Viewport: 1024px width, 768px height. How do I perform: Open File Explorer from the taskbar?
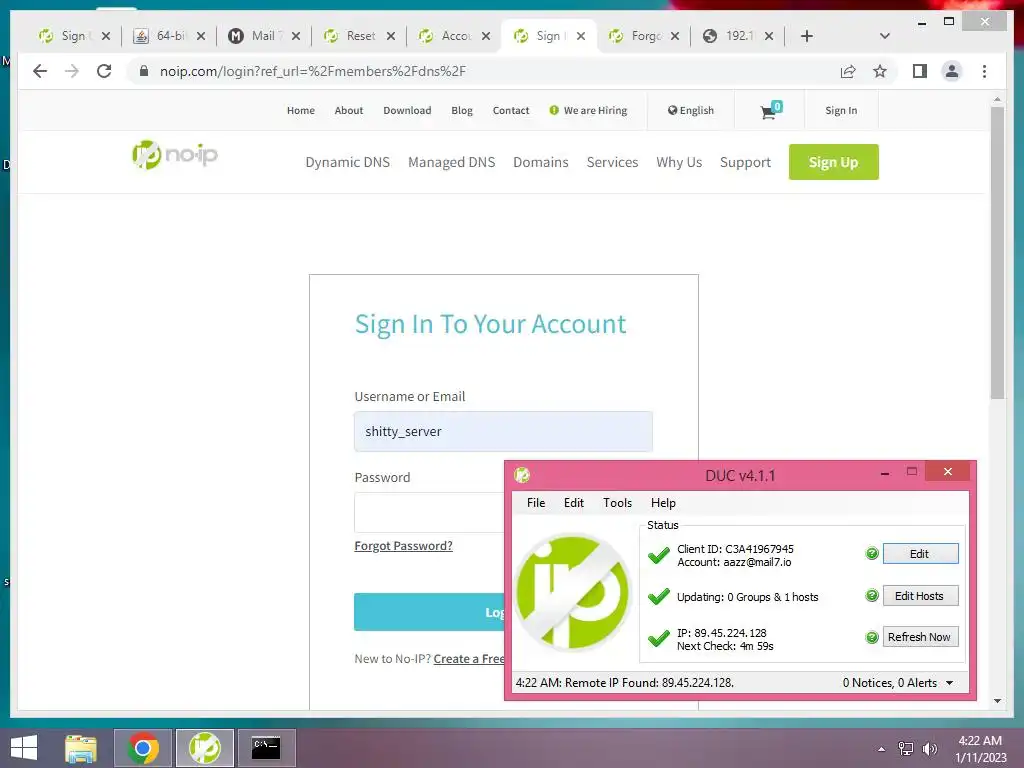pos(81,748)
